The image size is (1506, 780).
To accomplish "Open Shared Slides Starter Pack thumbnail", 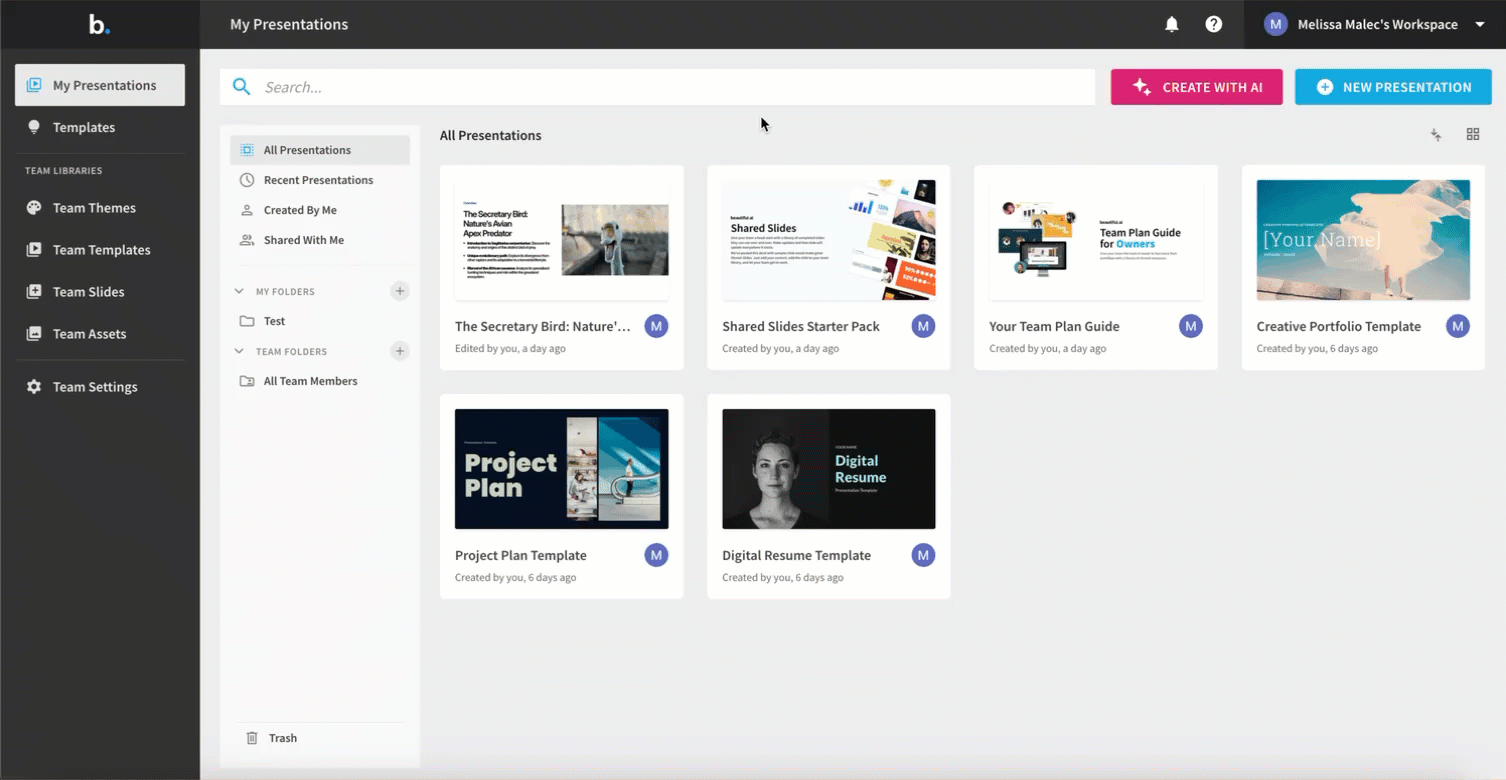I will click(x=829, y=240).
